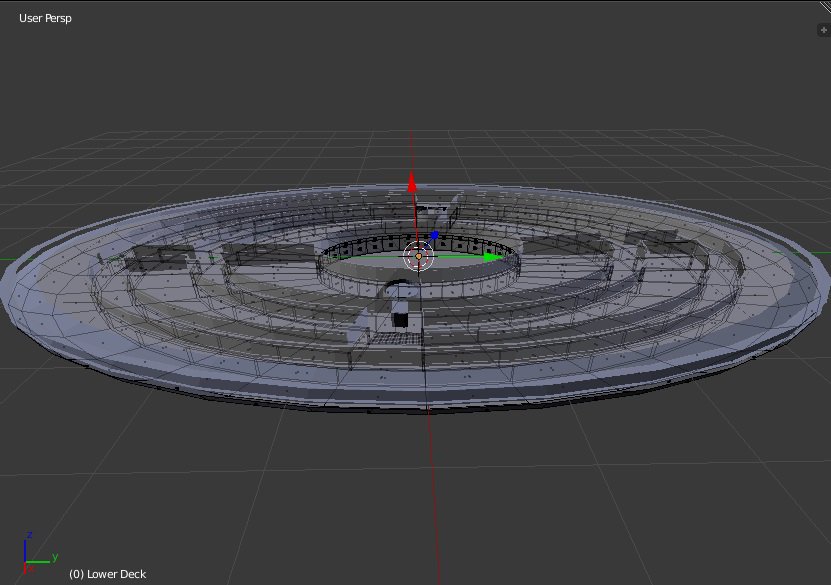Screen dimensions: 831x585
Task: Click the blue manipulator axis handle
Action: 434,235
